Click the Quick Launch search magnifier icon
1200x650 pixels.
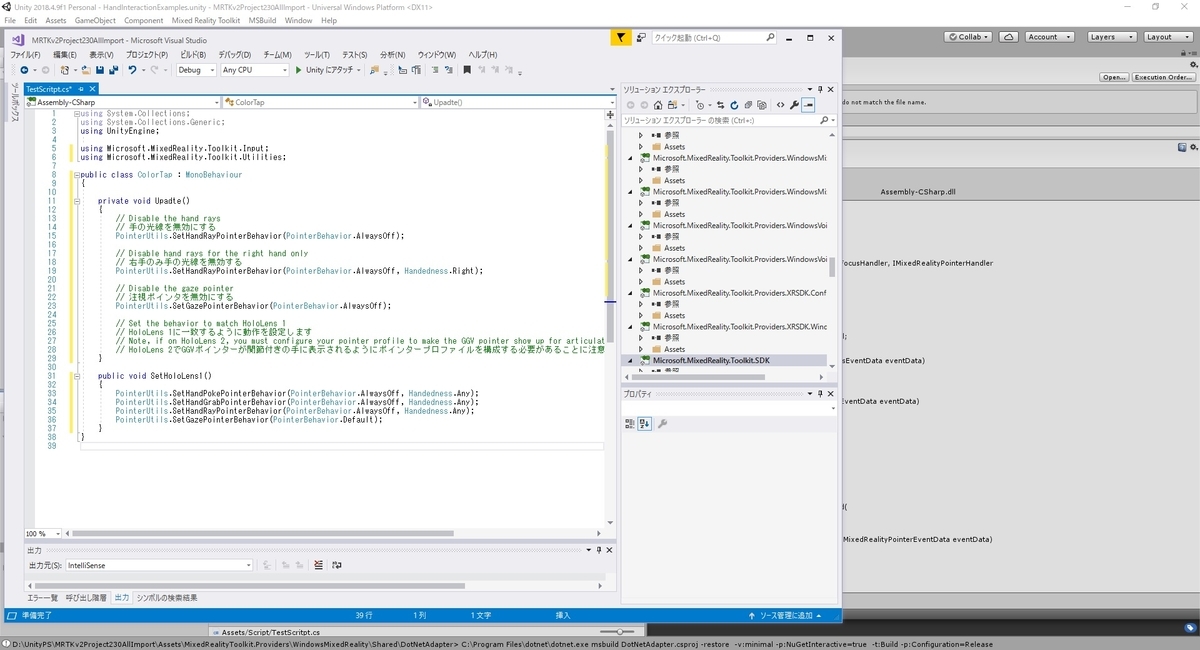pos(770,38)
